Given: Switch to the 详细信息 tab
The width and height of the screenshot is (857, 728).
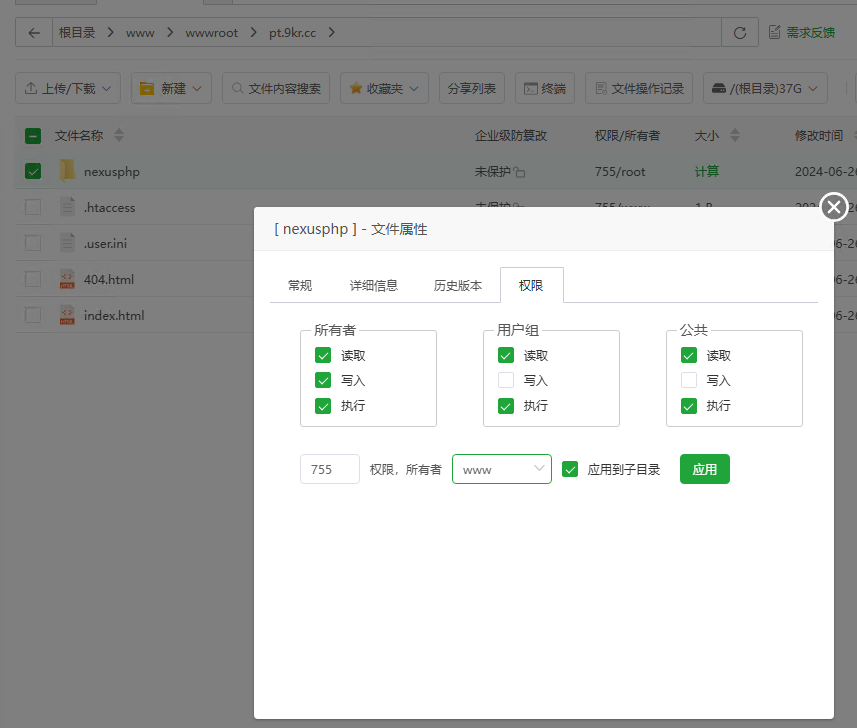Looking at the screenshot, I should click(x=374, y=285).
